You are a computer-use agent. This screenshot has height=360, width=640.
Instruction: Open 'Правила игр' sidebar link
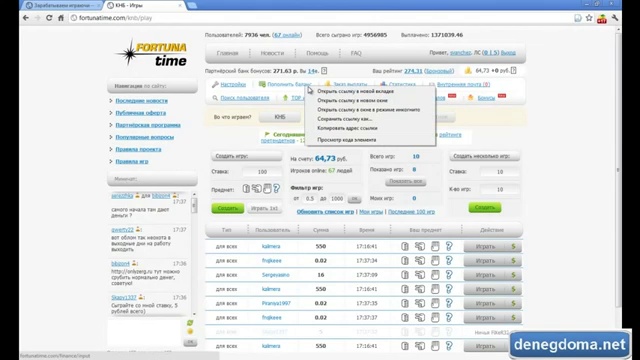pos(132,161)
